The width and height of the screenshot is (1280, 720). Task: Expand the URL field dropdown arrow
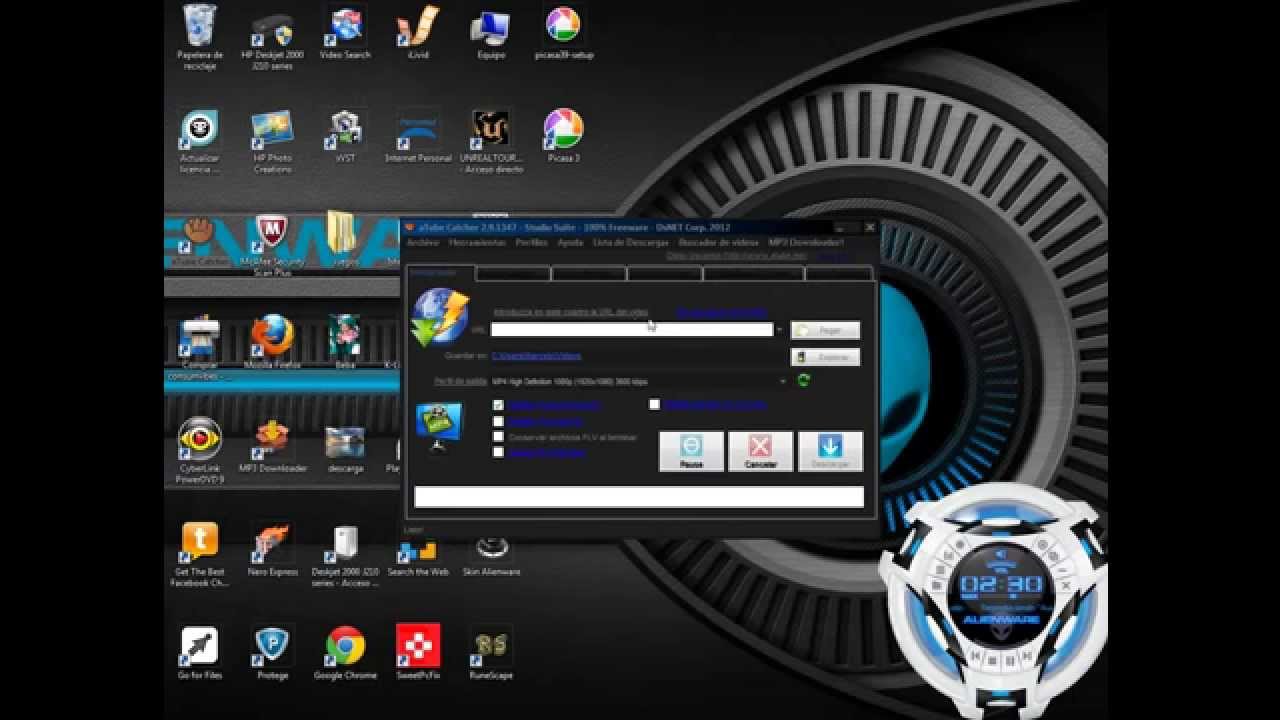point(779,329)
